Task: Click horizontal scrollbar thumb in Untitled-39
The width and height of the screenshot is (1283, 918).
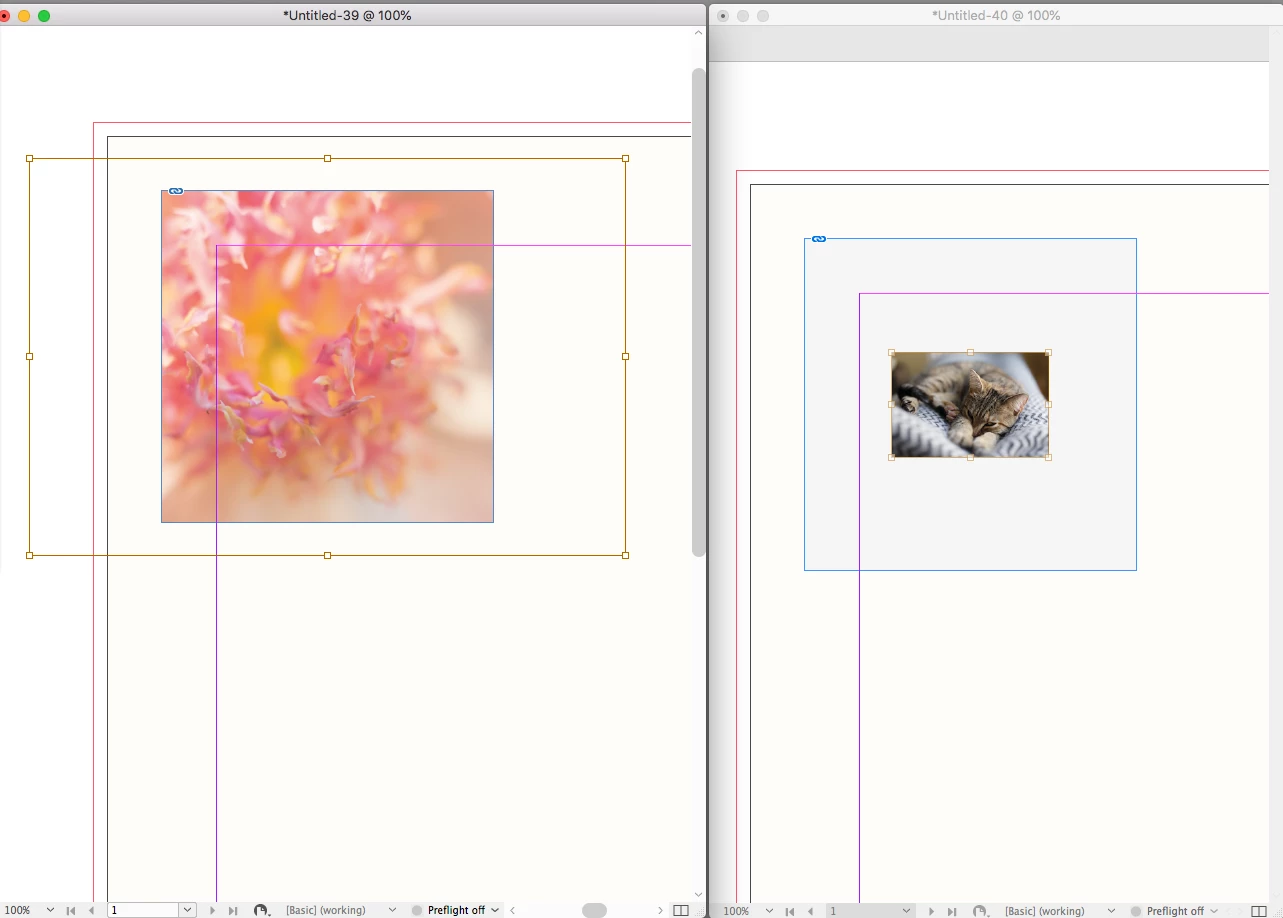Action: 594,910
